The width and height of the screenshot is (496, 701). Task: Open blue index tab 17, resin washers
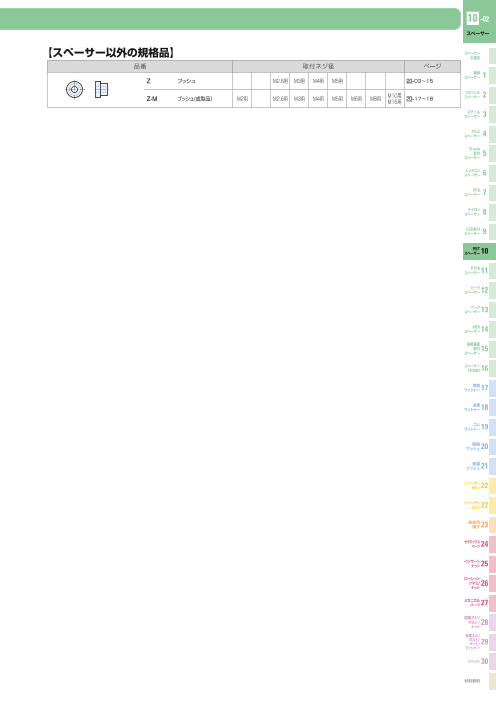pos(479,388)
